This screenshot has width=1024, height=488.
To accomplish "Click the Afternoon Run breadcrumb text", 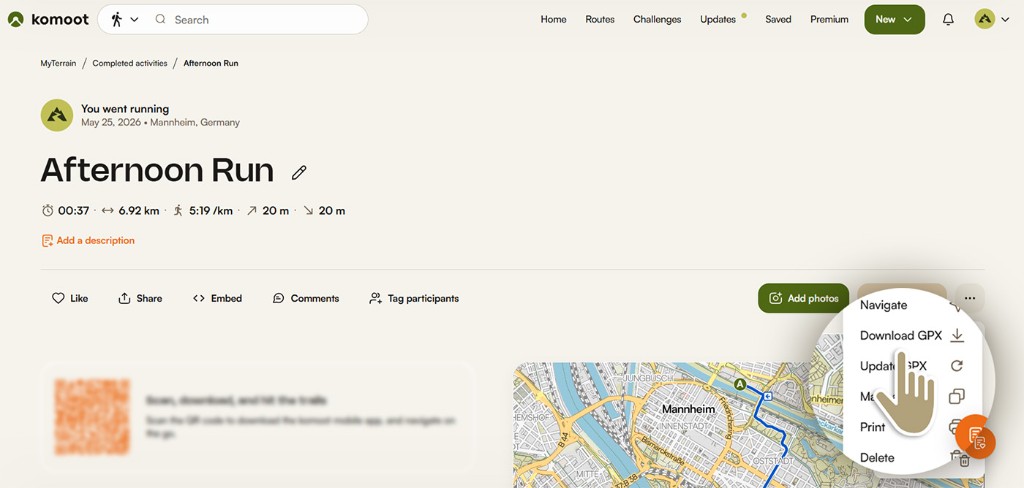I will click(x=211, y=63).
